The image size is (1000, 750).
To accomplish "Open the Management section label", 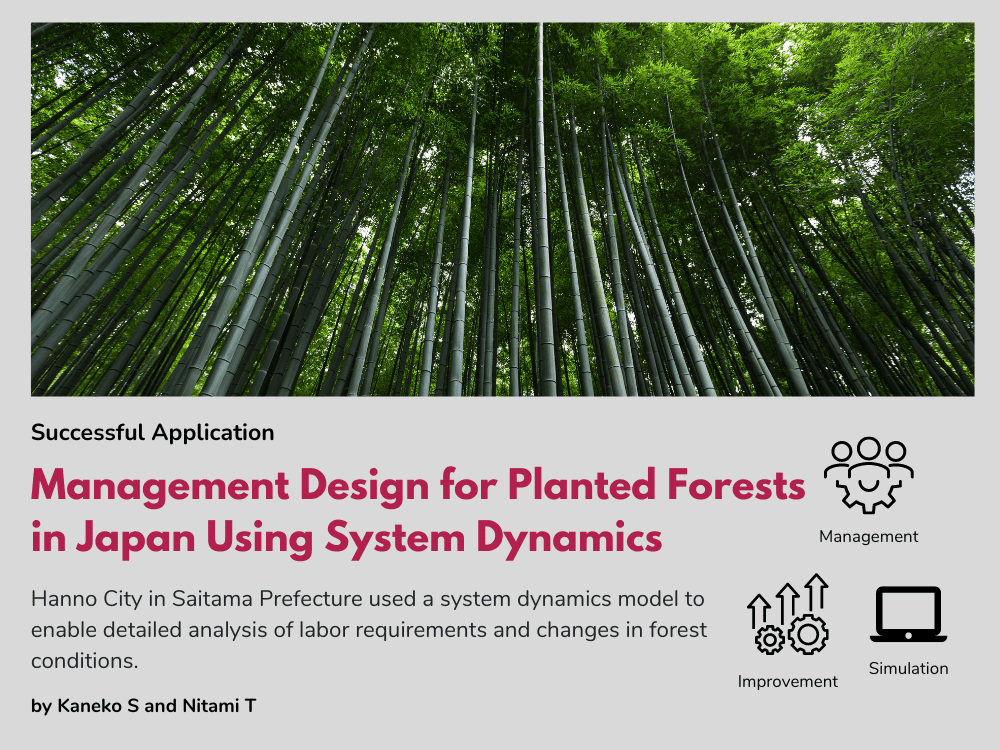I will (869, 536).
